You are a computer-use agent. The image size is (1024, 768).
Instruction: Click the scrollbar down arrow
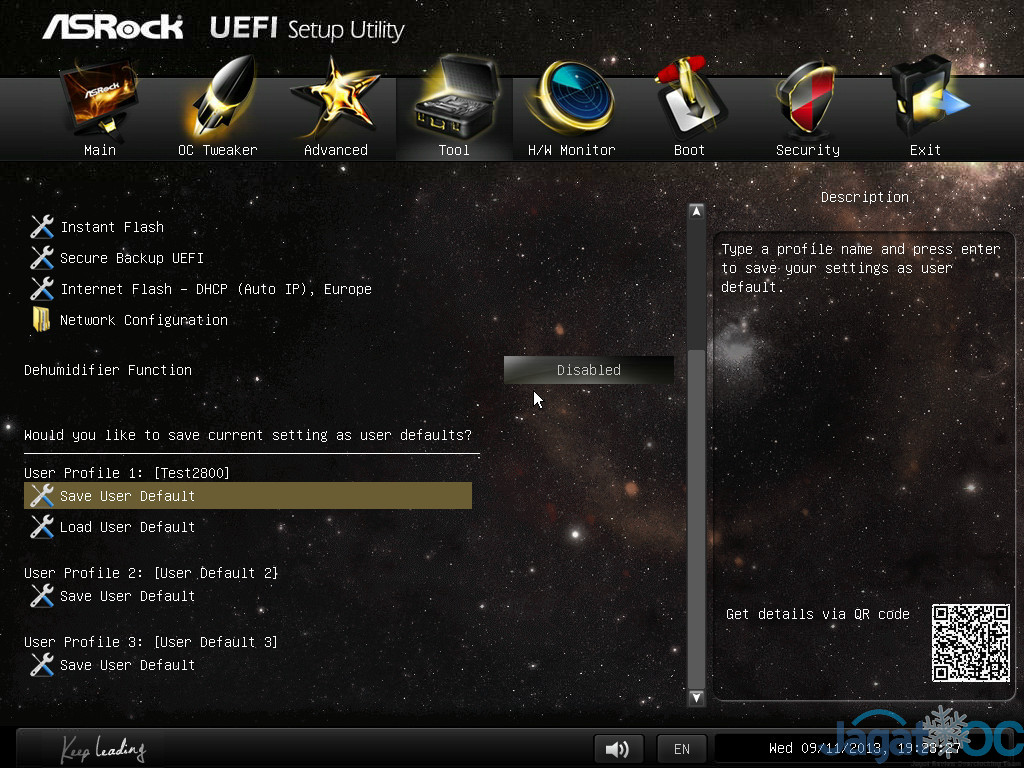tap(697, 697)
